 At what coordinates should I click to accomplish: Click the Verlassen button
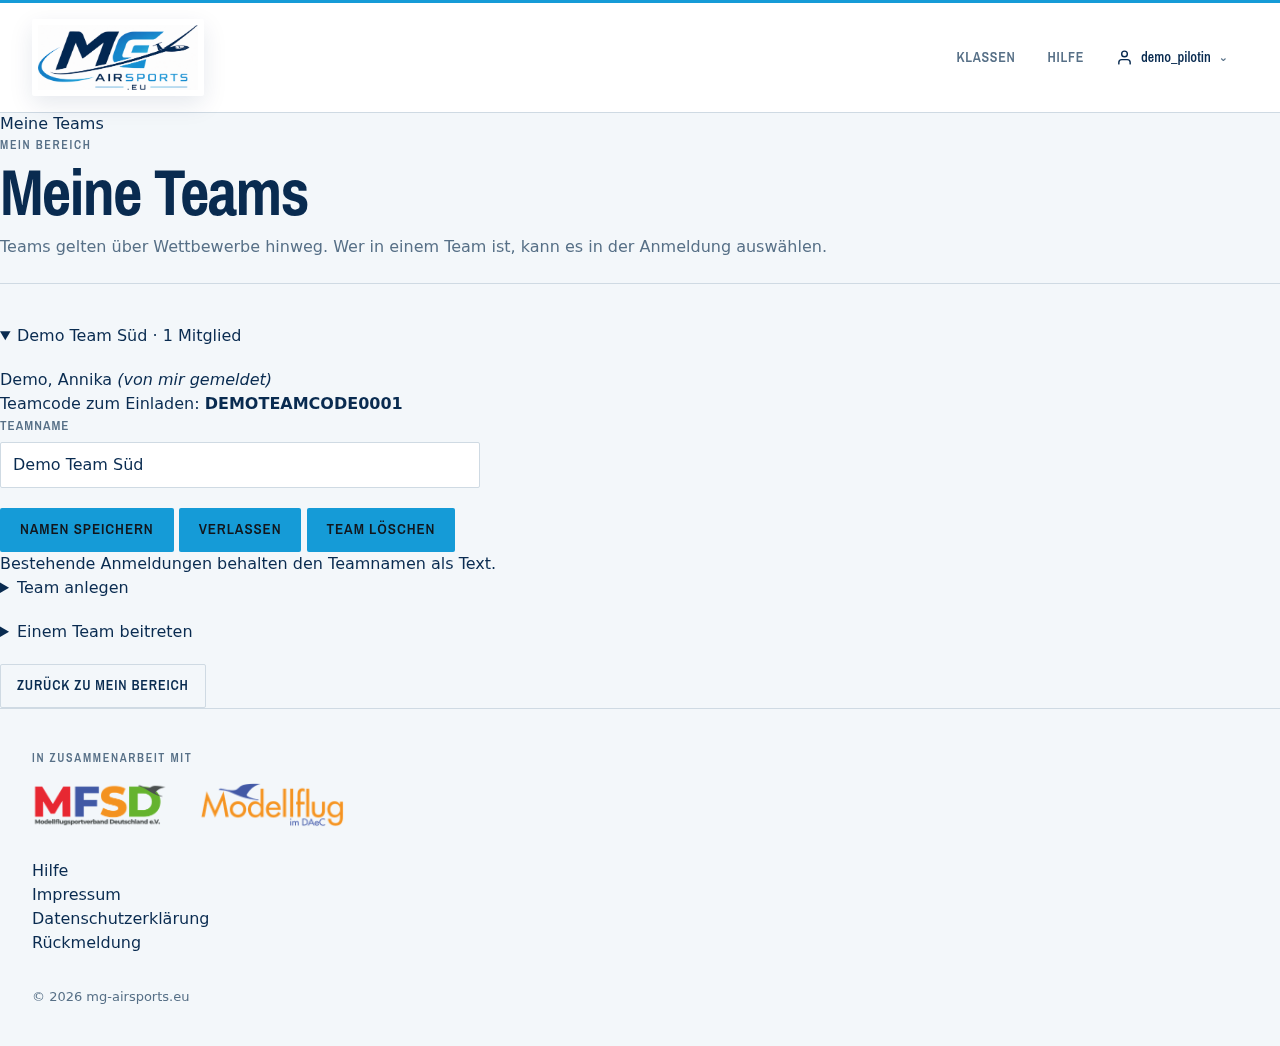click(240, 530)
